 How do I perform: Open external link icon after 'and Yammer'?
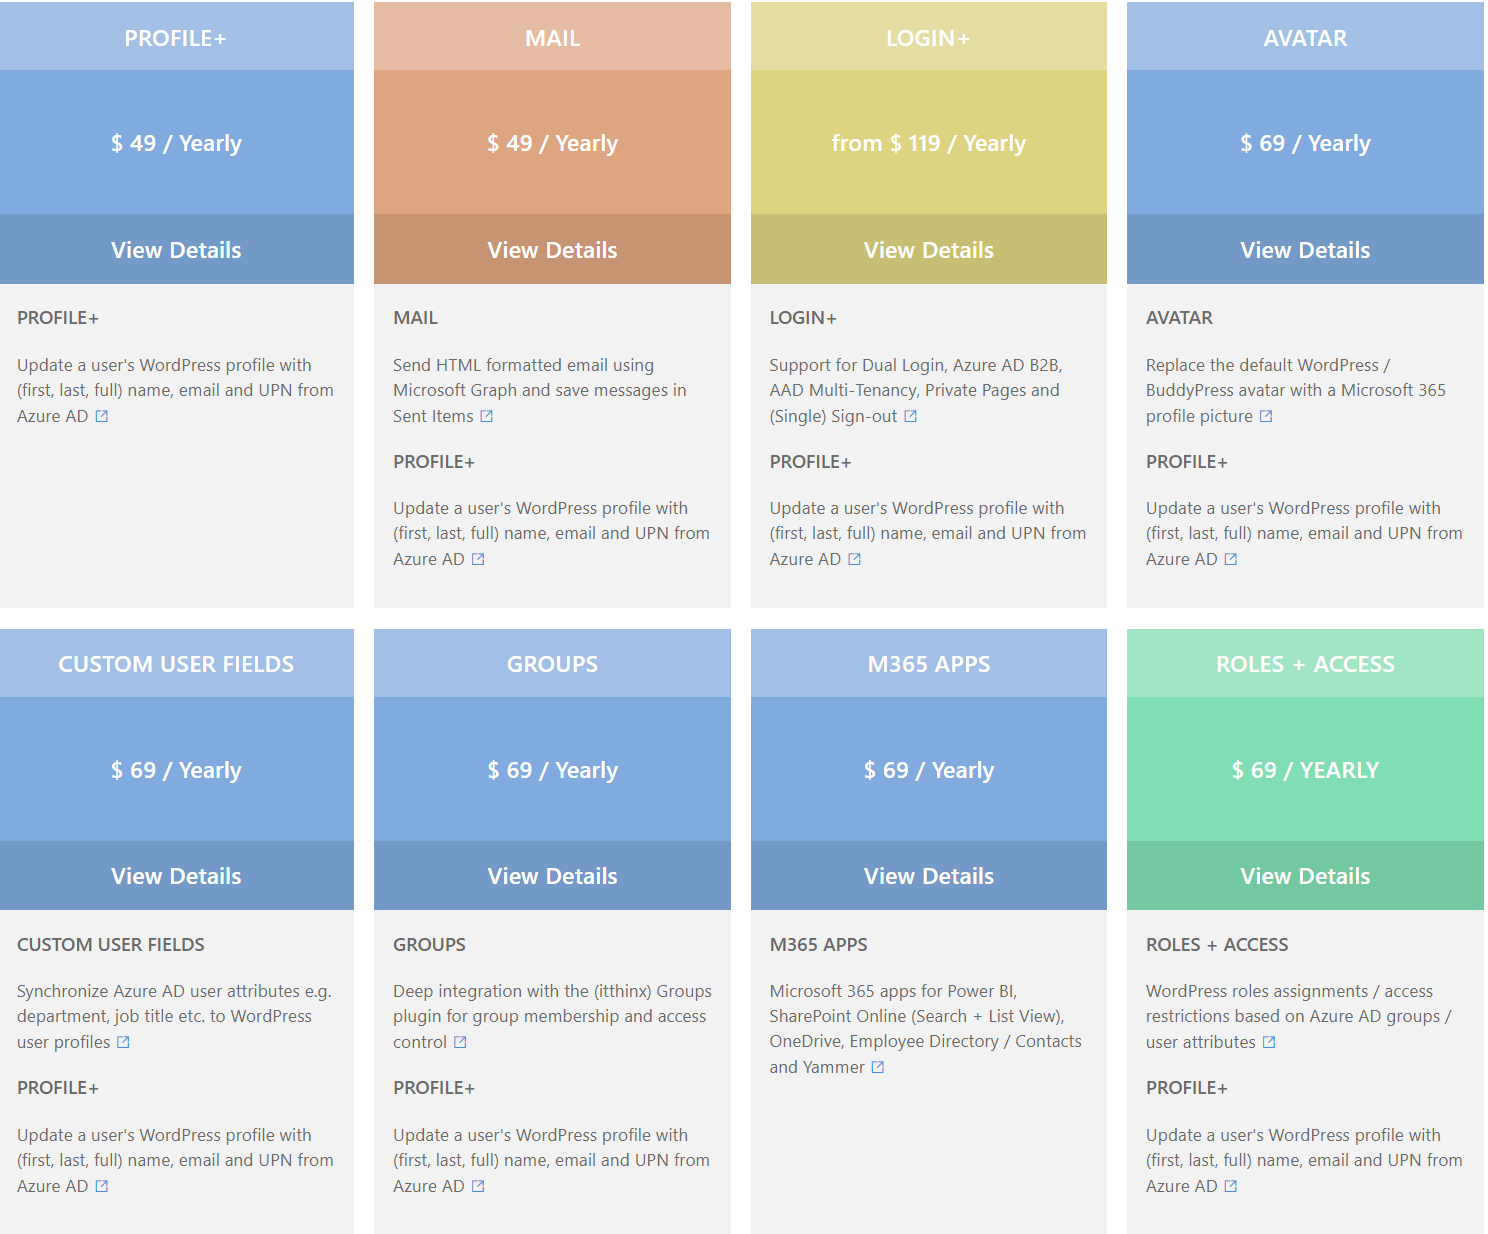[878, 1068]
